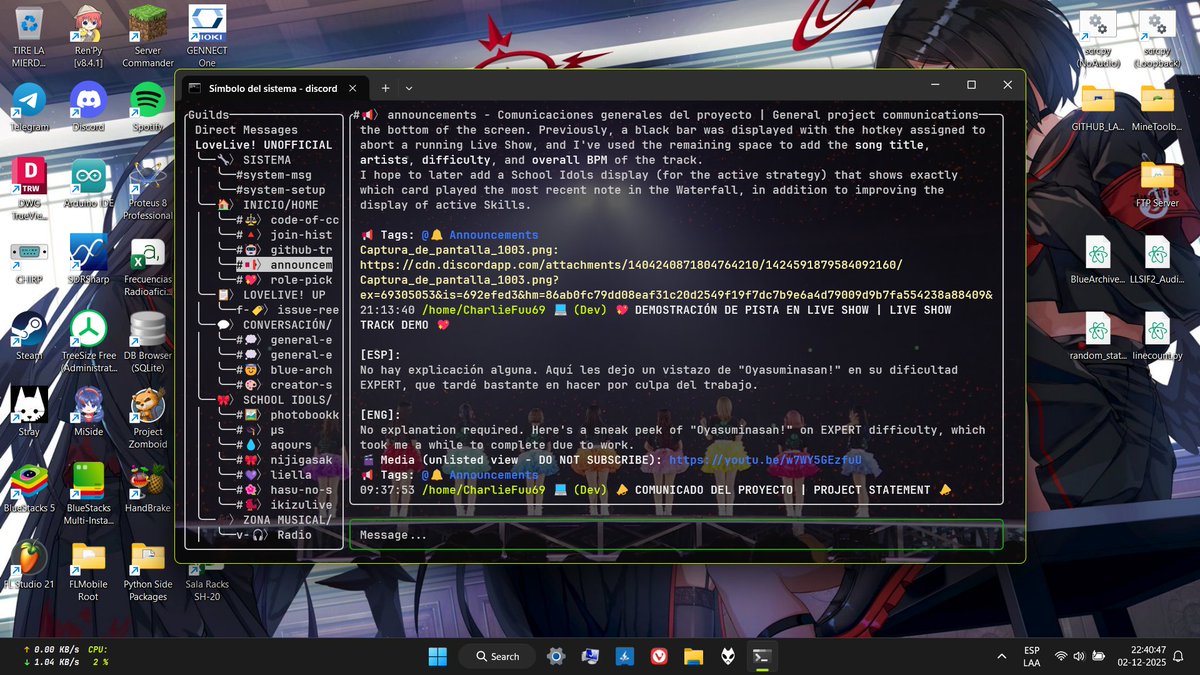This screenshot has width=1200, height=675.
Task: Select the FLMobile Root folder
Action: point(88,570)
